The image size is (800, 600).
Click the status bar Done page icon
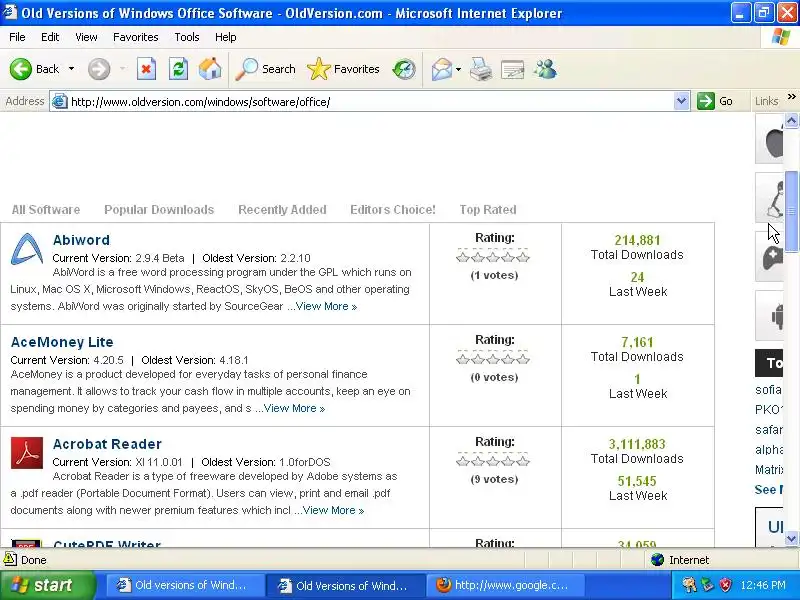click(10, 559)
